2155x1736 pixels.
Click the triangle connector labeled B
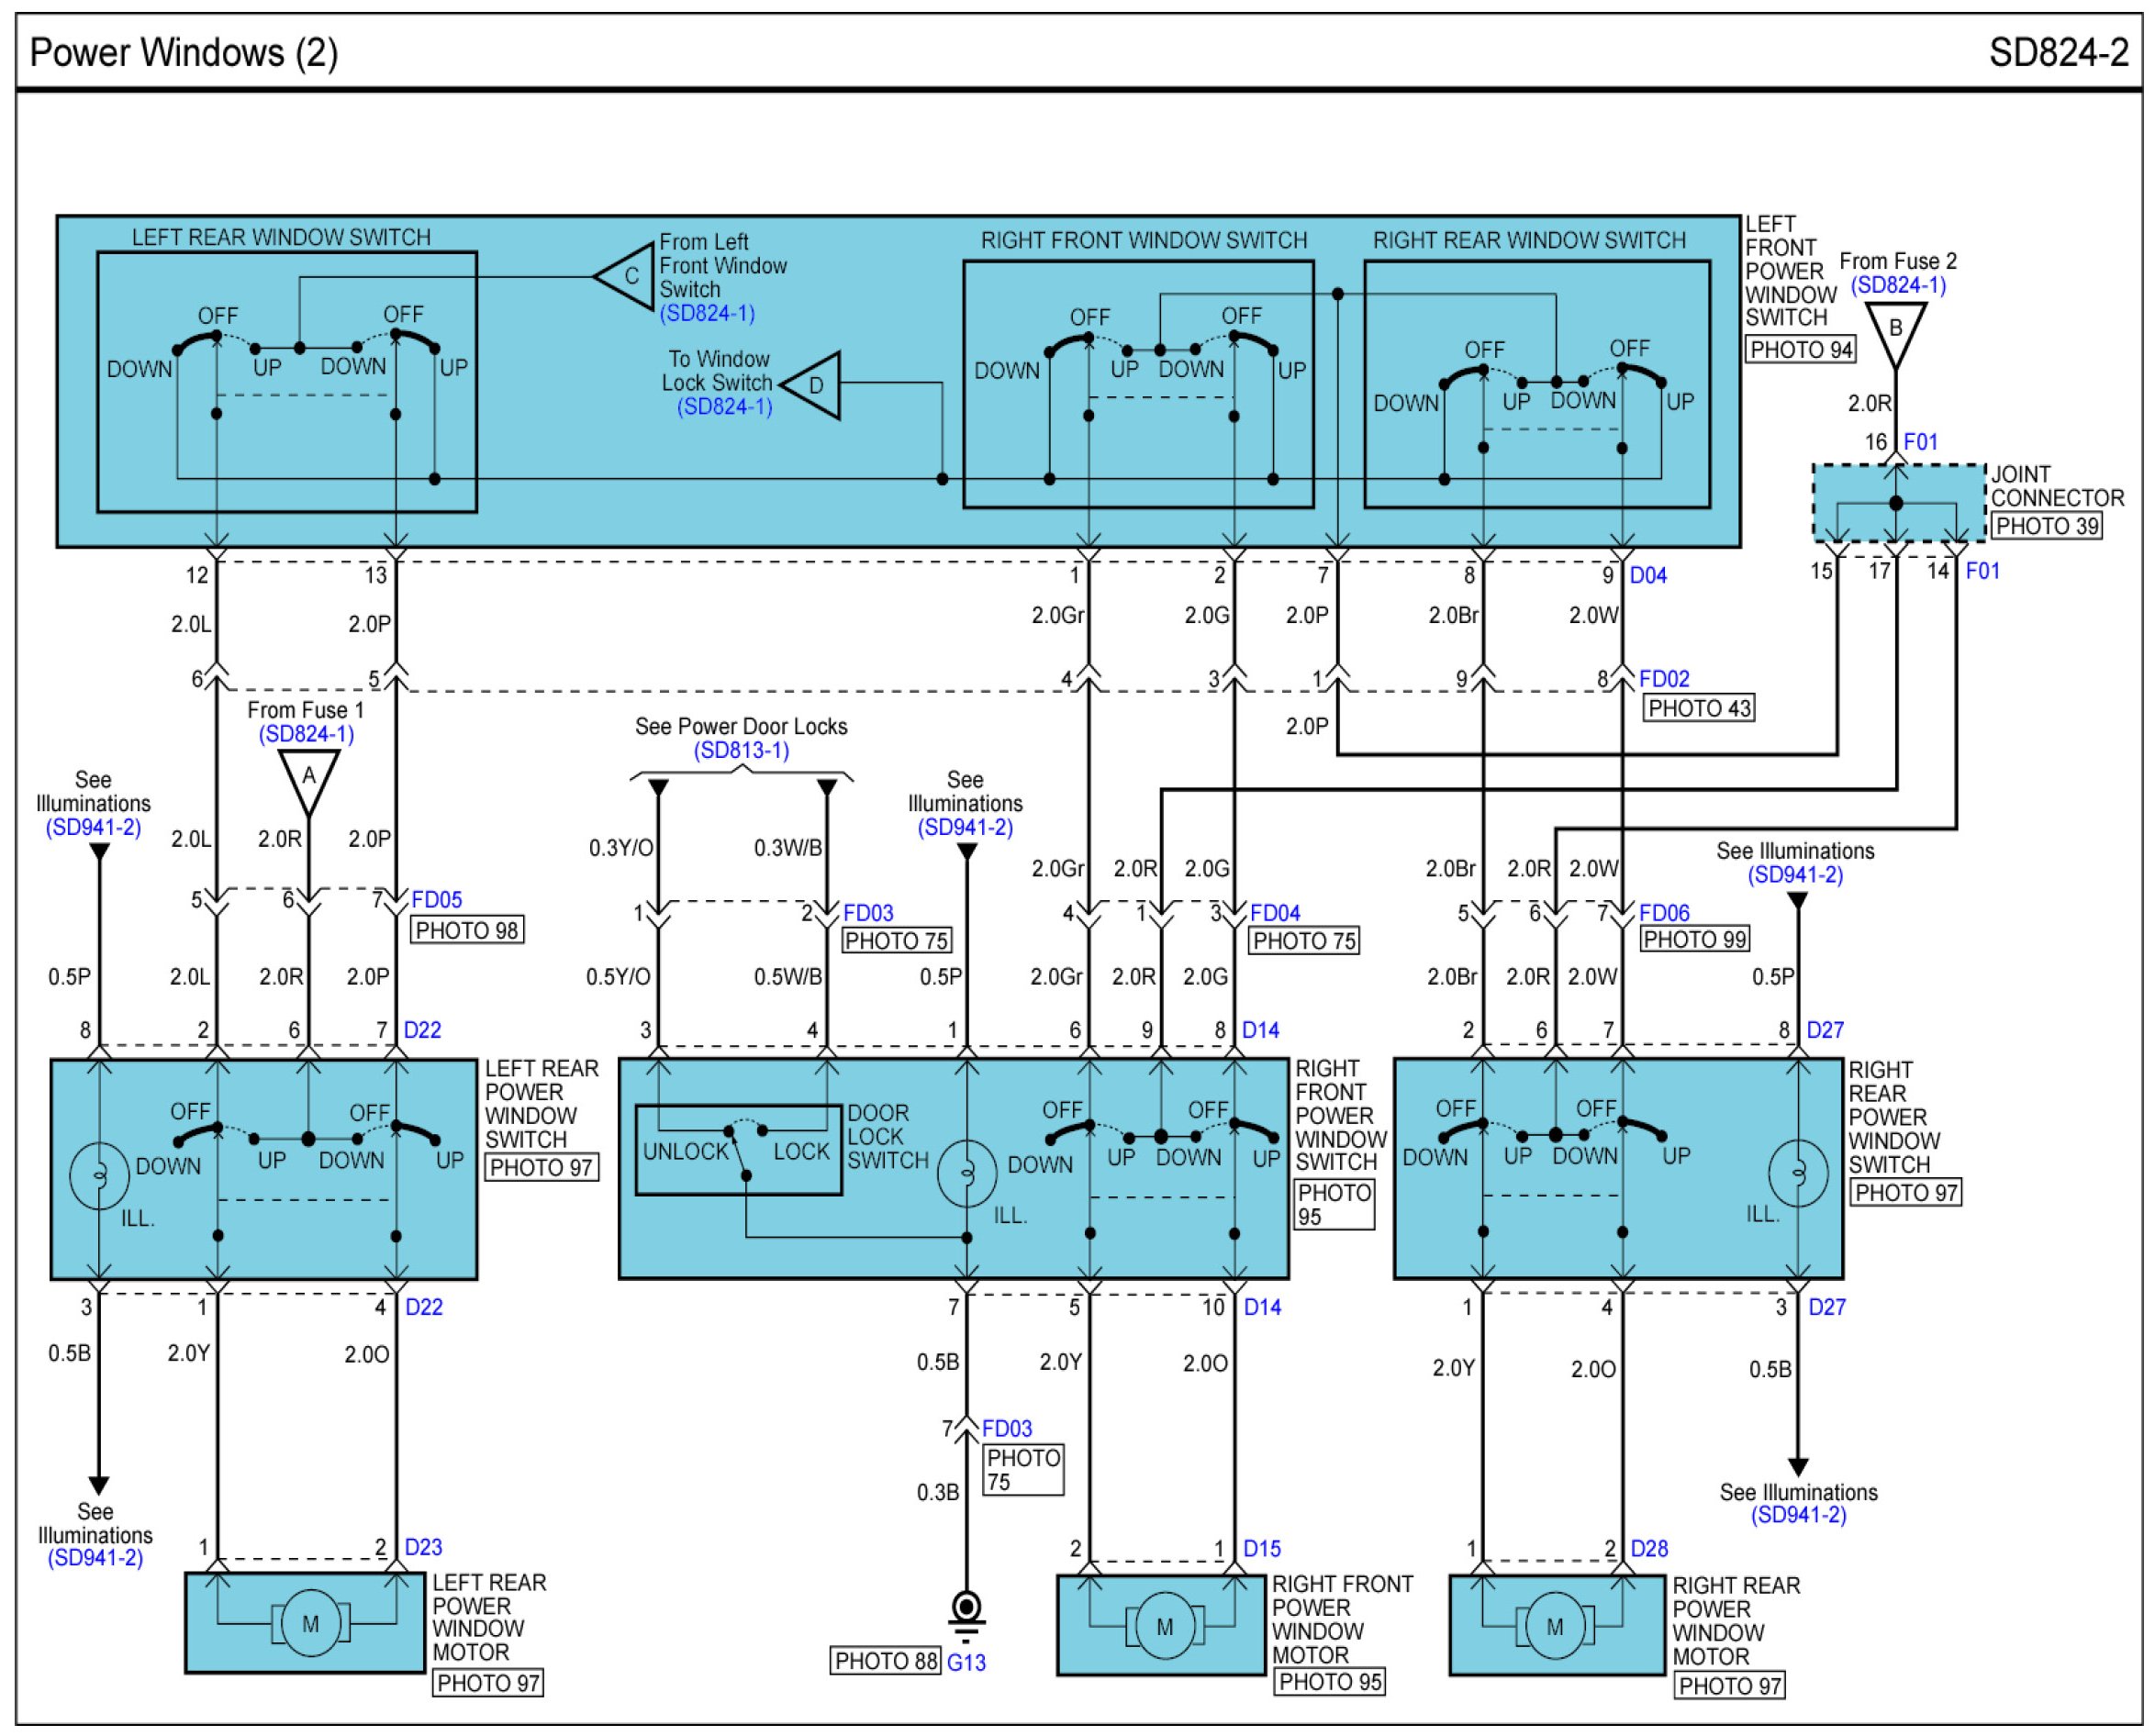[1894, 331]
